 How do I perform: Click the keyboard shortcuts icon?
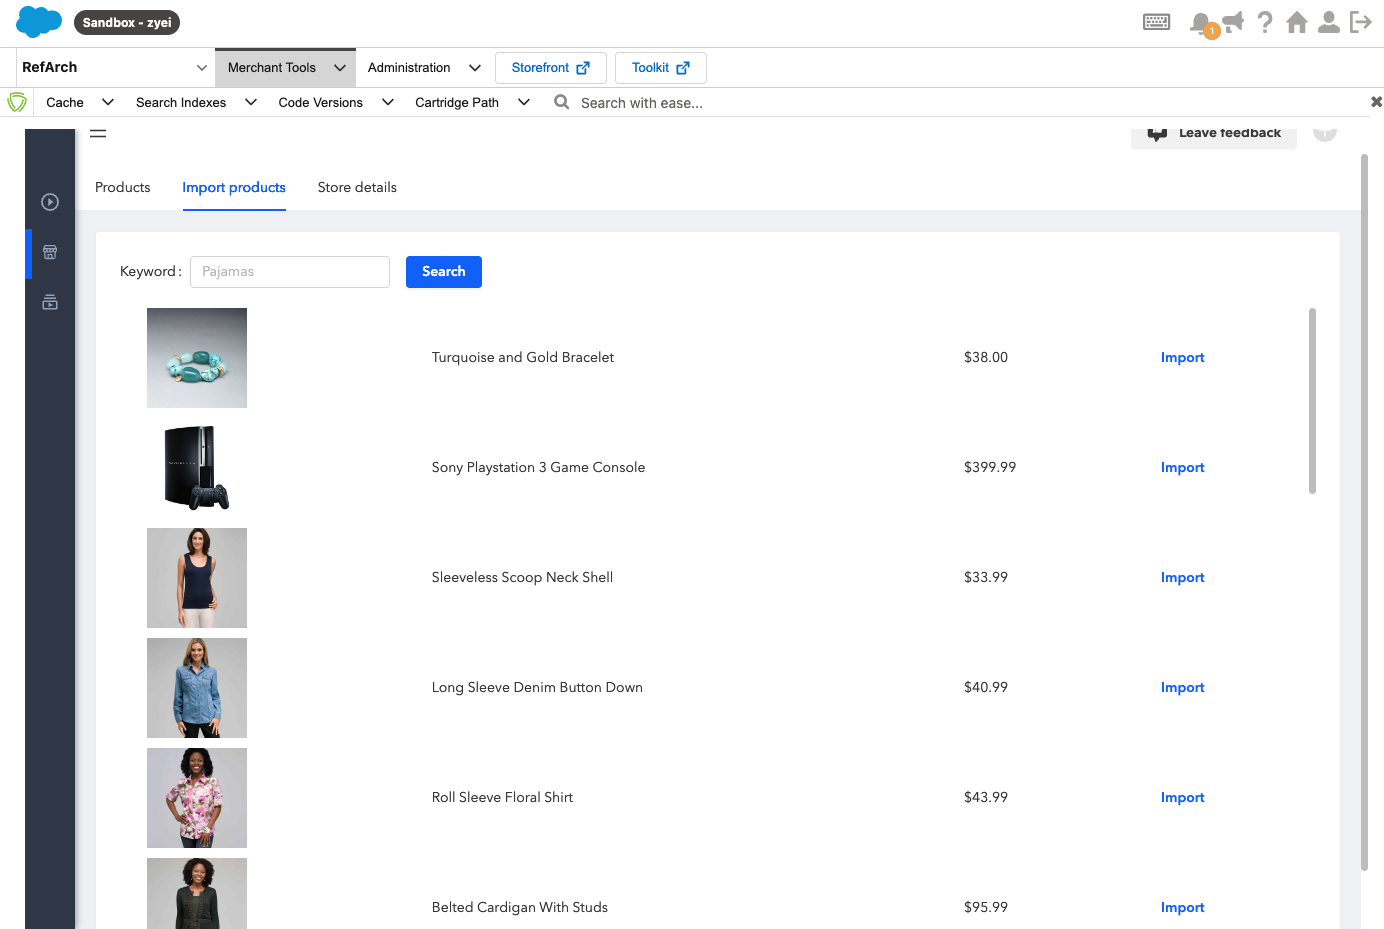[x=1156, y=22]
